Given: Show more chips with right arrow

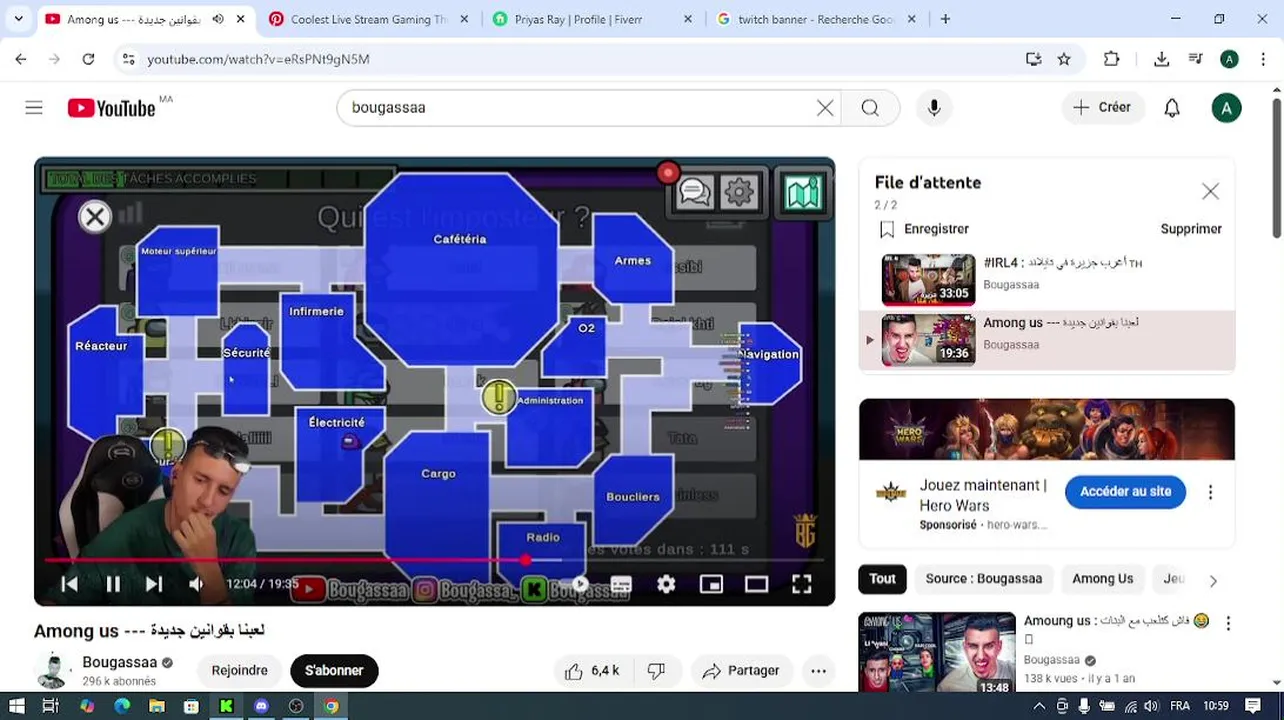Looking at the screenshot, I should 1213,580.
